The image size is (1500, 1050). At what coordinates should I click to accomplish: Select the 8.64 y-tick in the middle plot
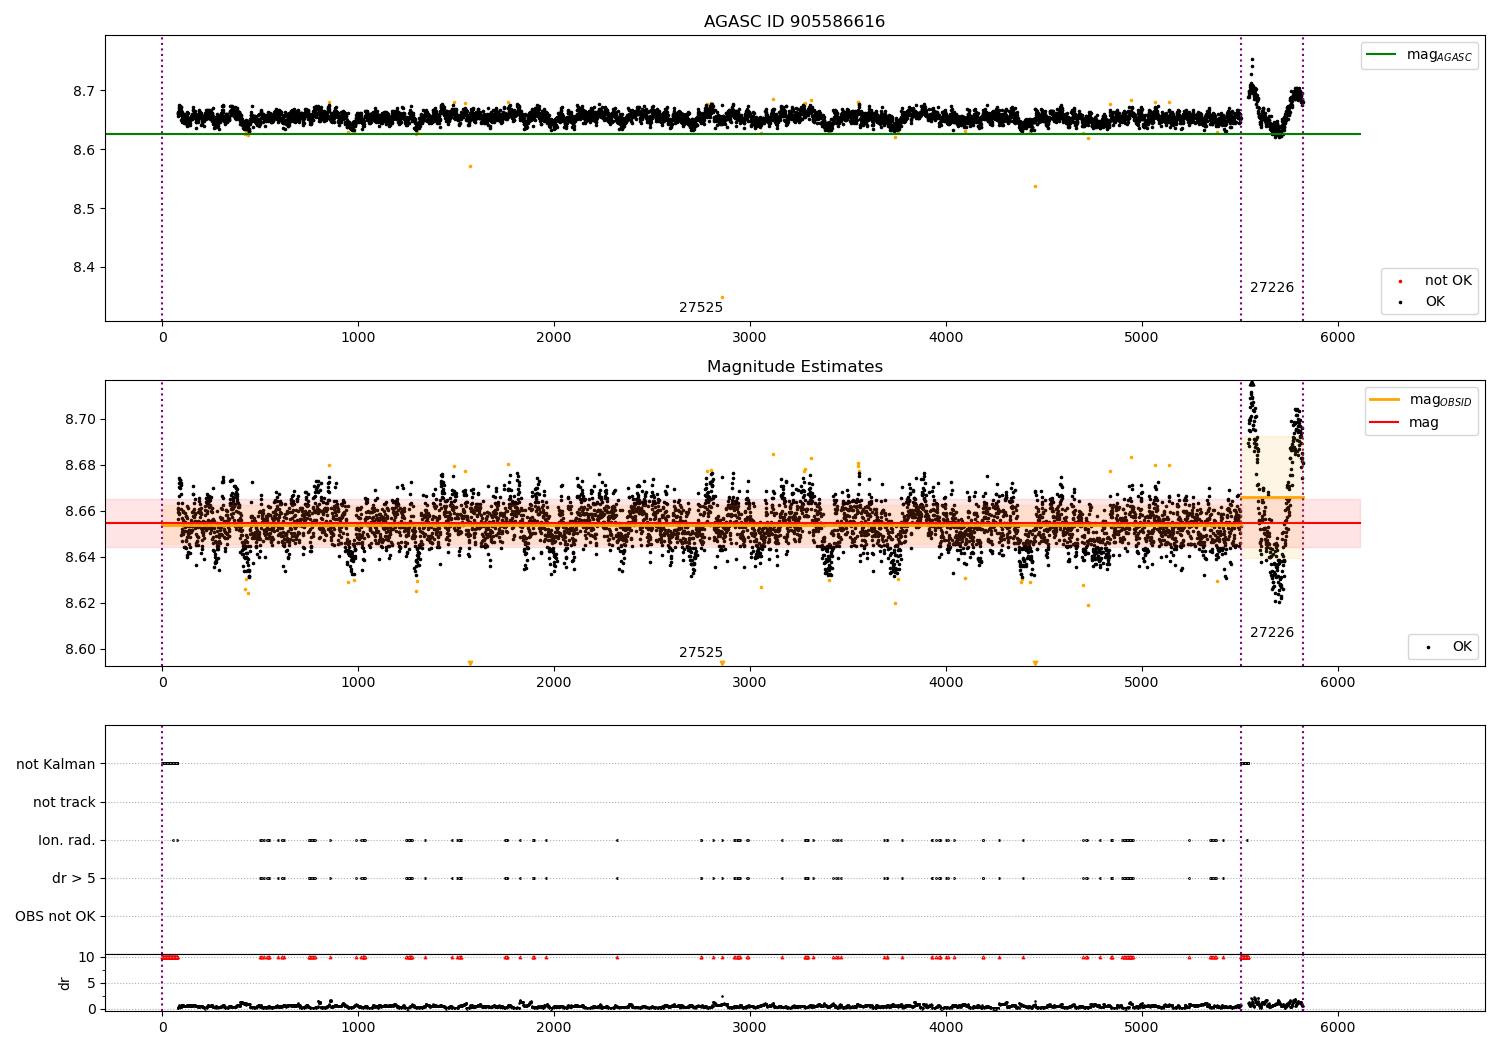80,557
